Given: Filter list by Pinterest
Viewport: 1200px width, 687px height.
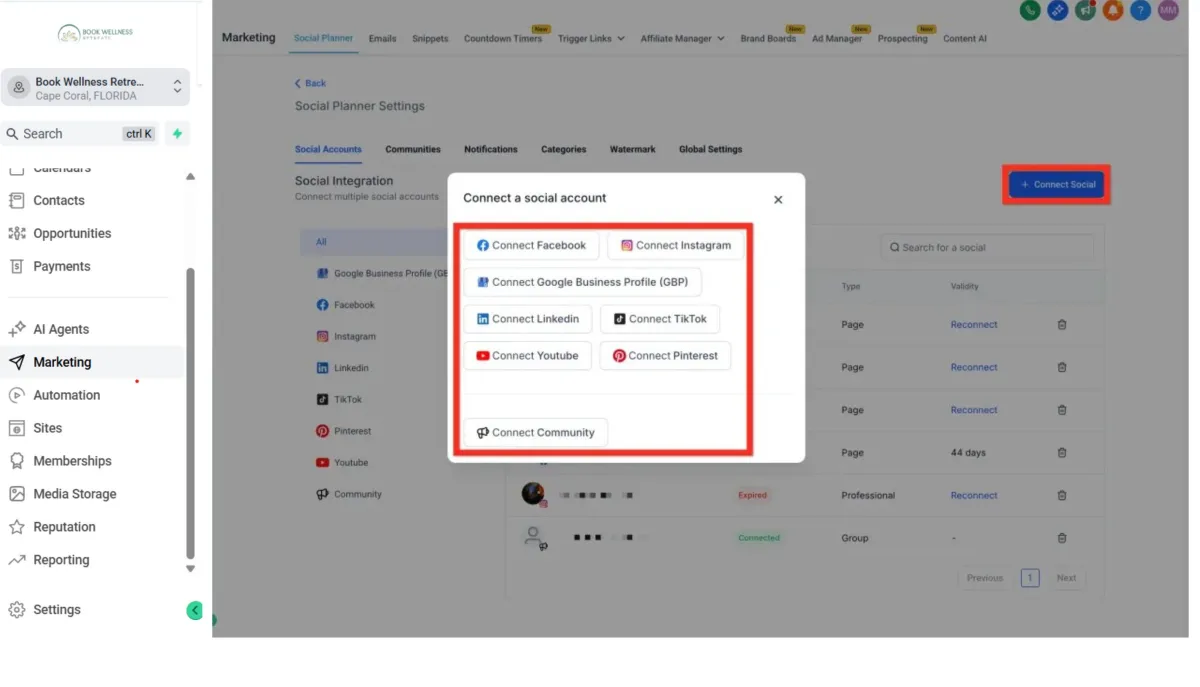Looking at the screenshot, I should [344, 431].
